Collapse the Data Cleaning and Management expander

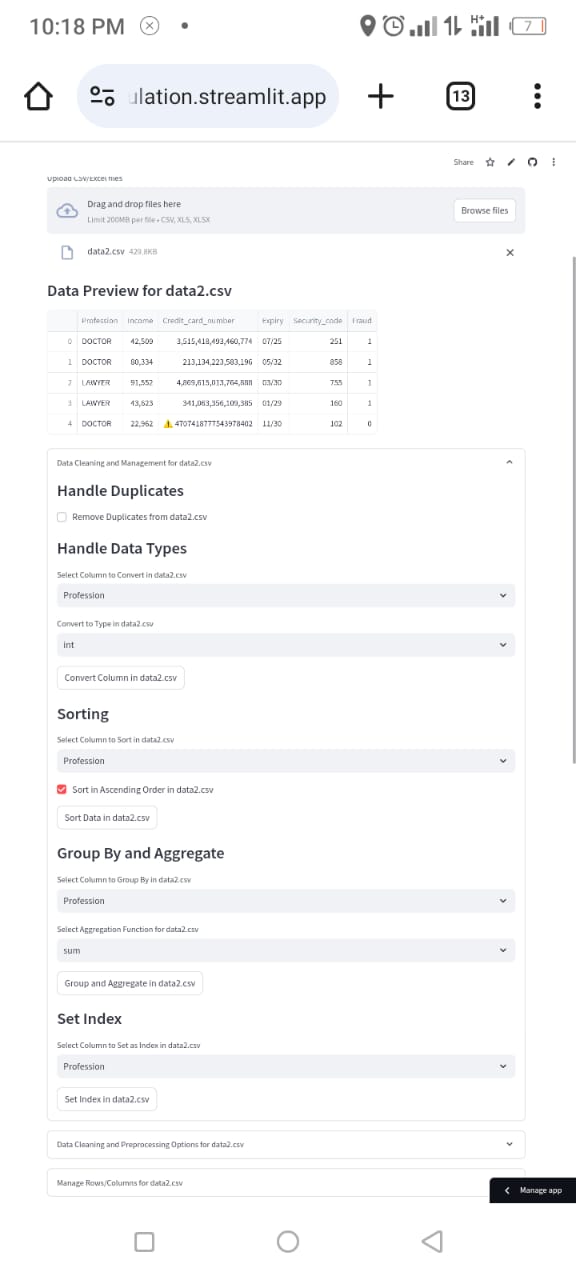coord(286,463)
